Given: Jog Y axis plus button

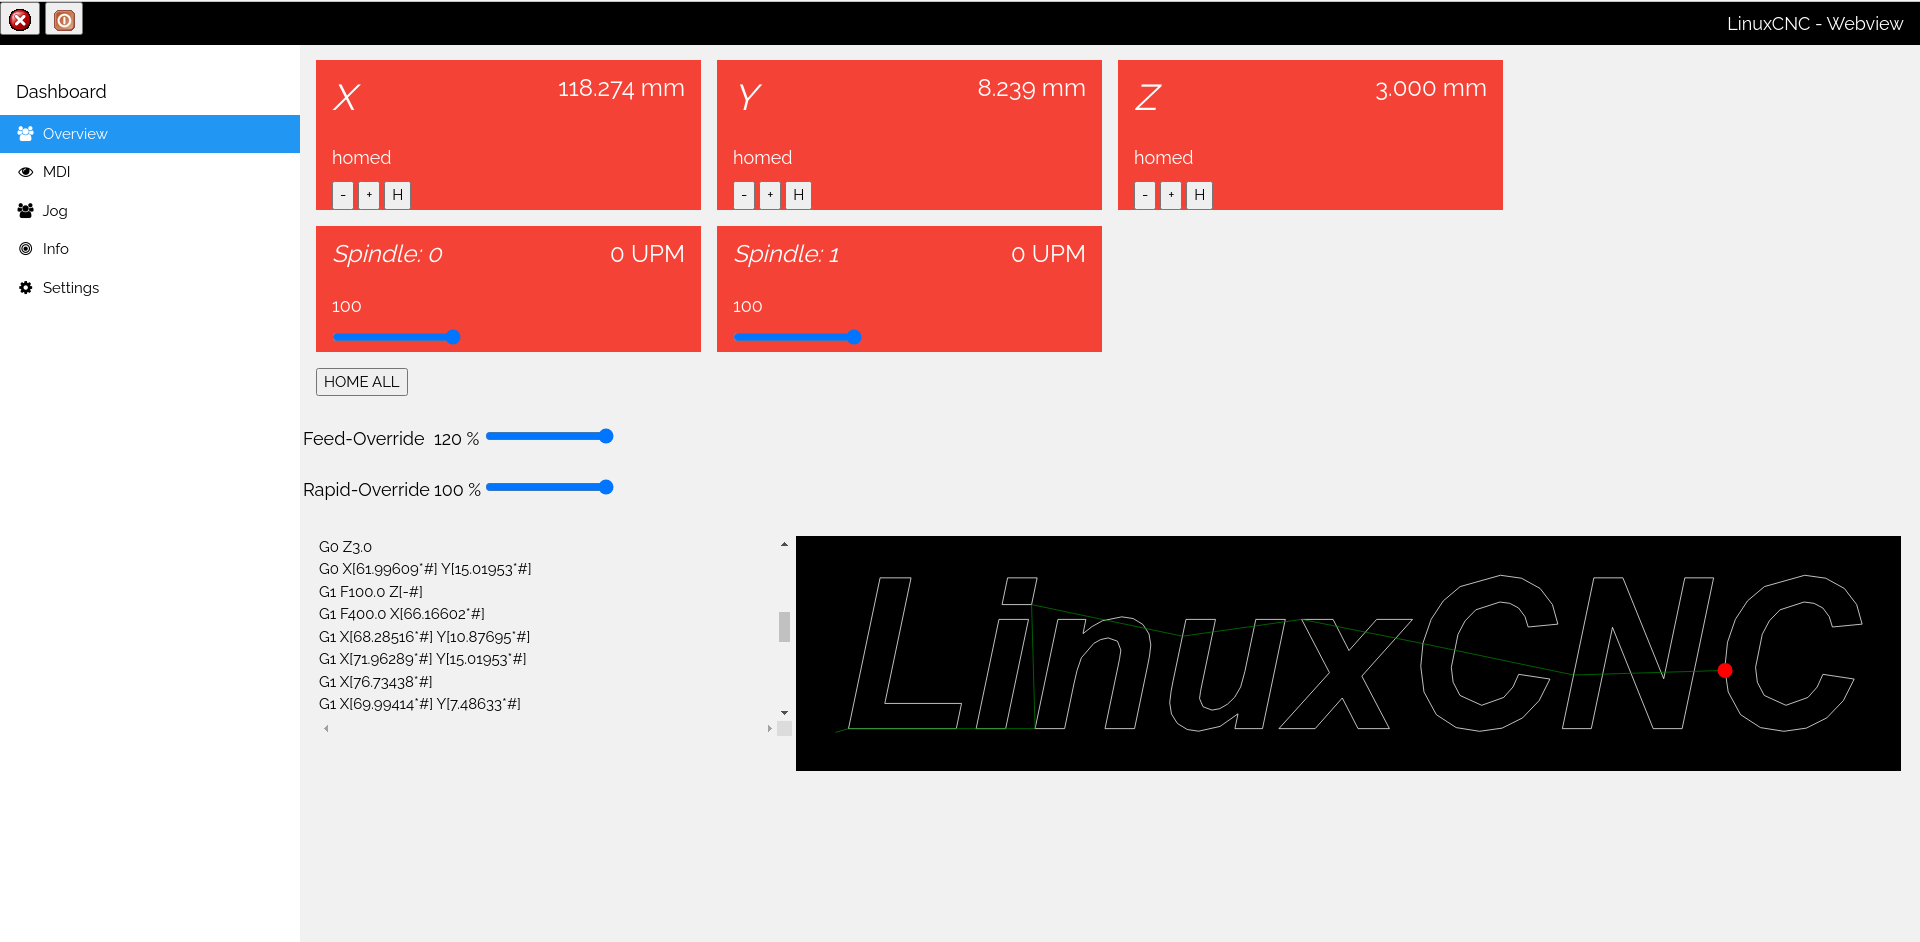Looking at the screenshot, I should (770, 195).
